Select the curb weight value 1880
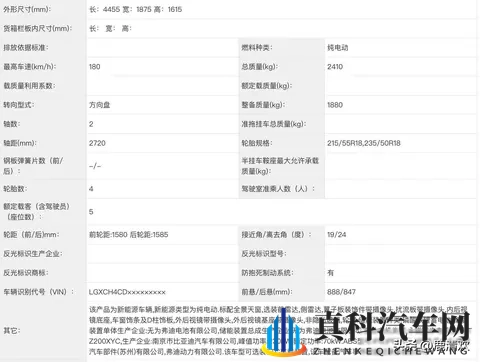The height and width of the screenshot is (362, 480). click(335, 105)
